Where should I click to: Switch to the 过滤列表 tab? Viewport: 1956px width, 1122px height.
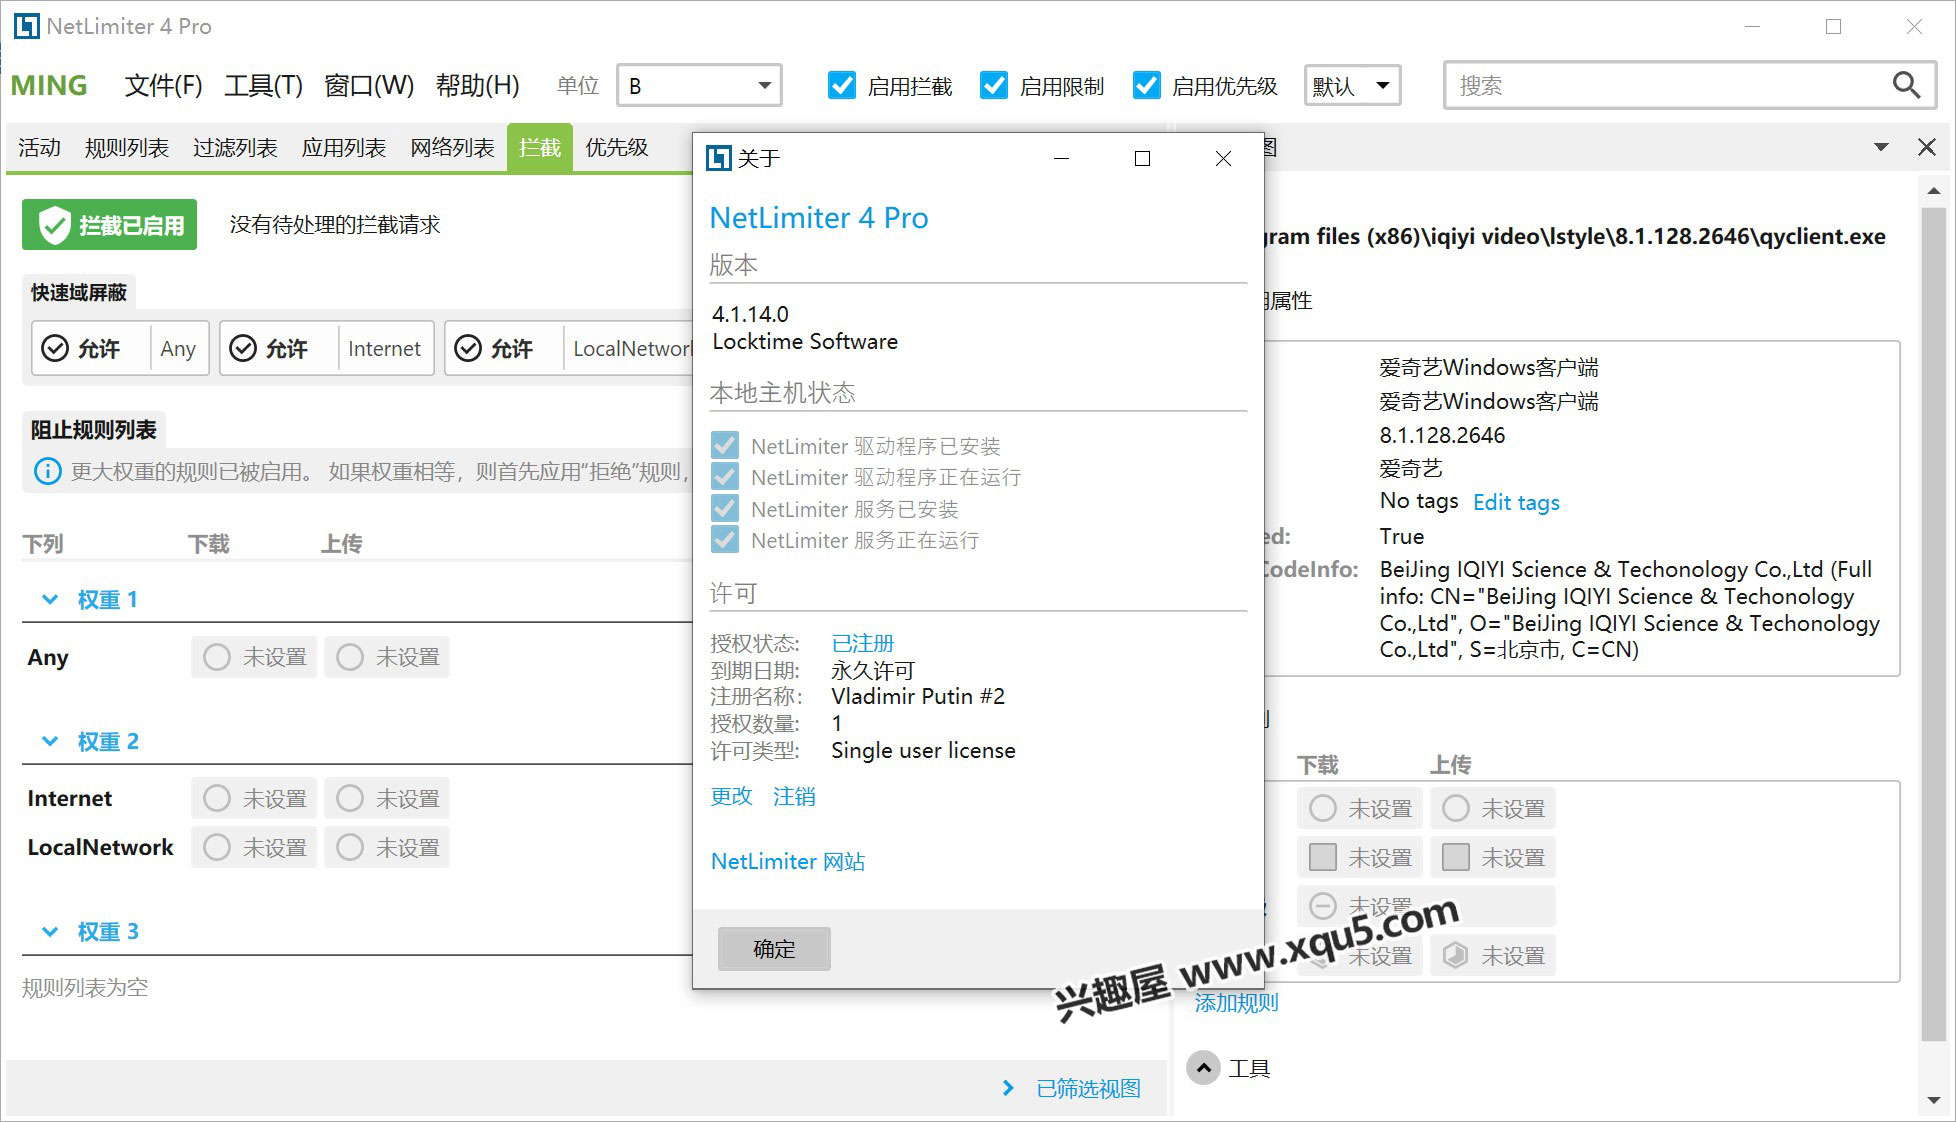click(235, 148)
